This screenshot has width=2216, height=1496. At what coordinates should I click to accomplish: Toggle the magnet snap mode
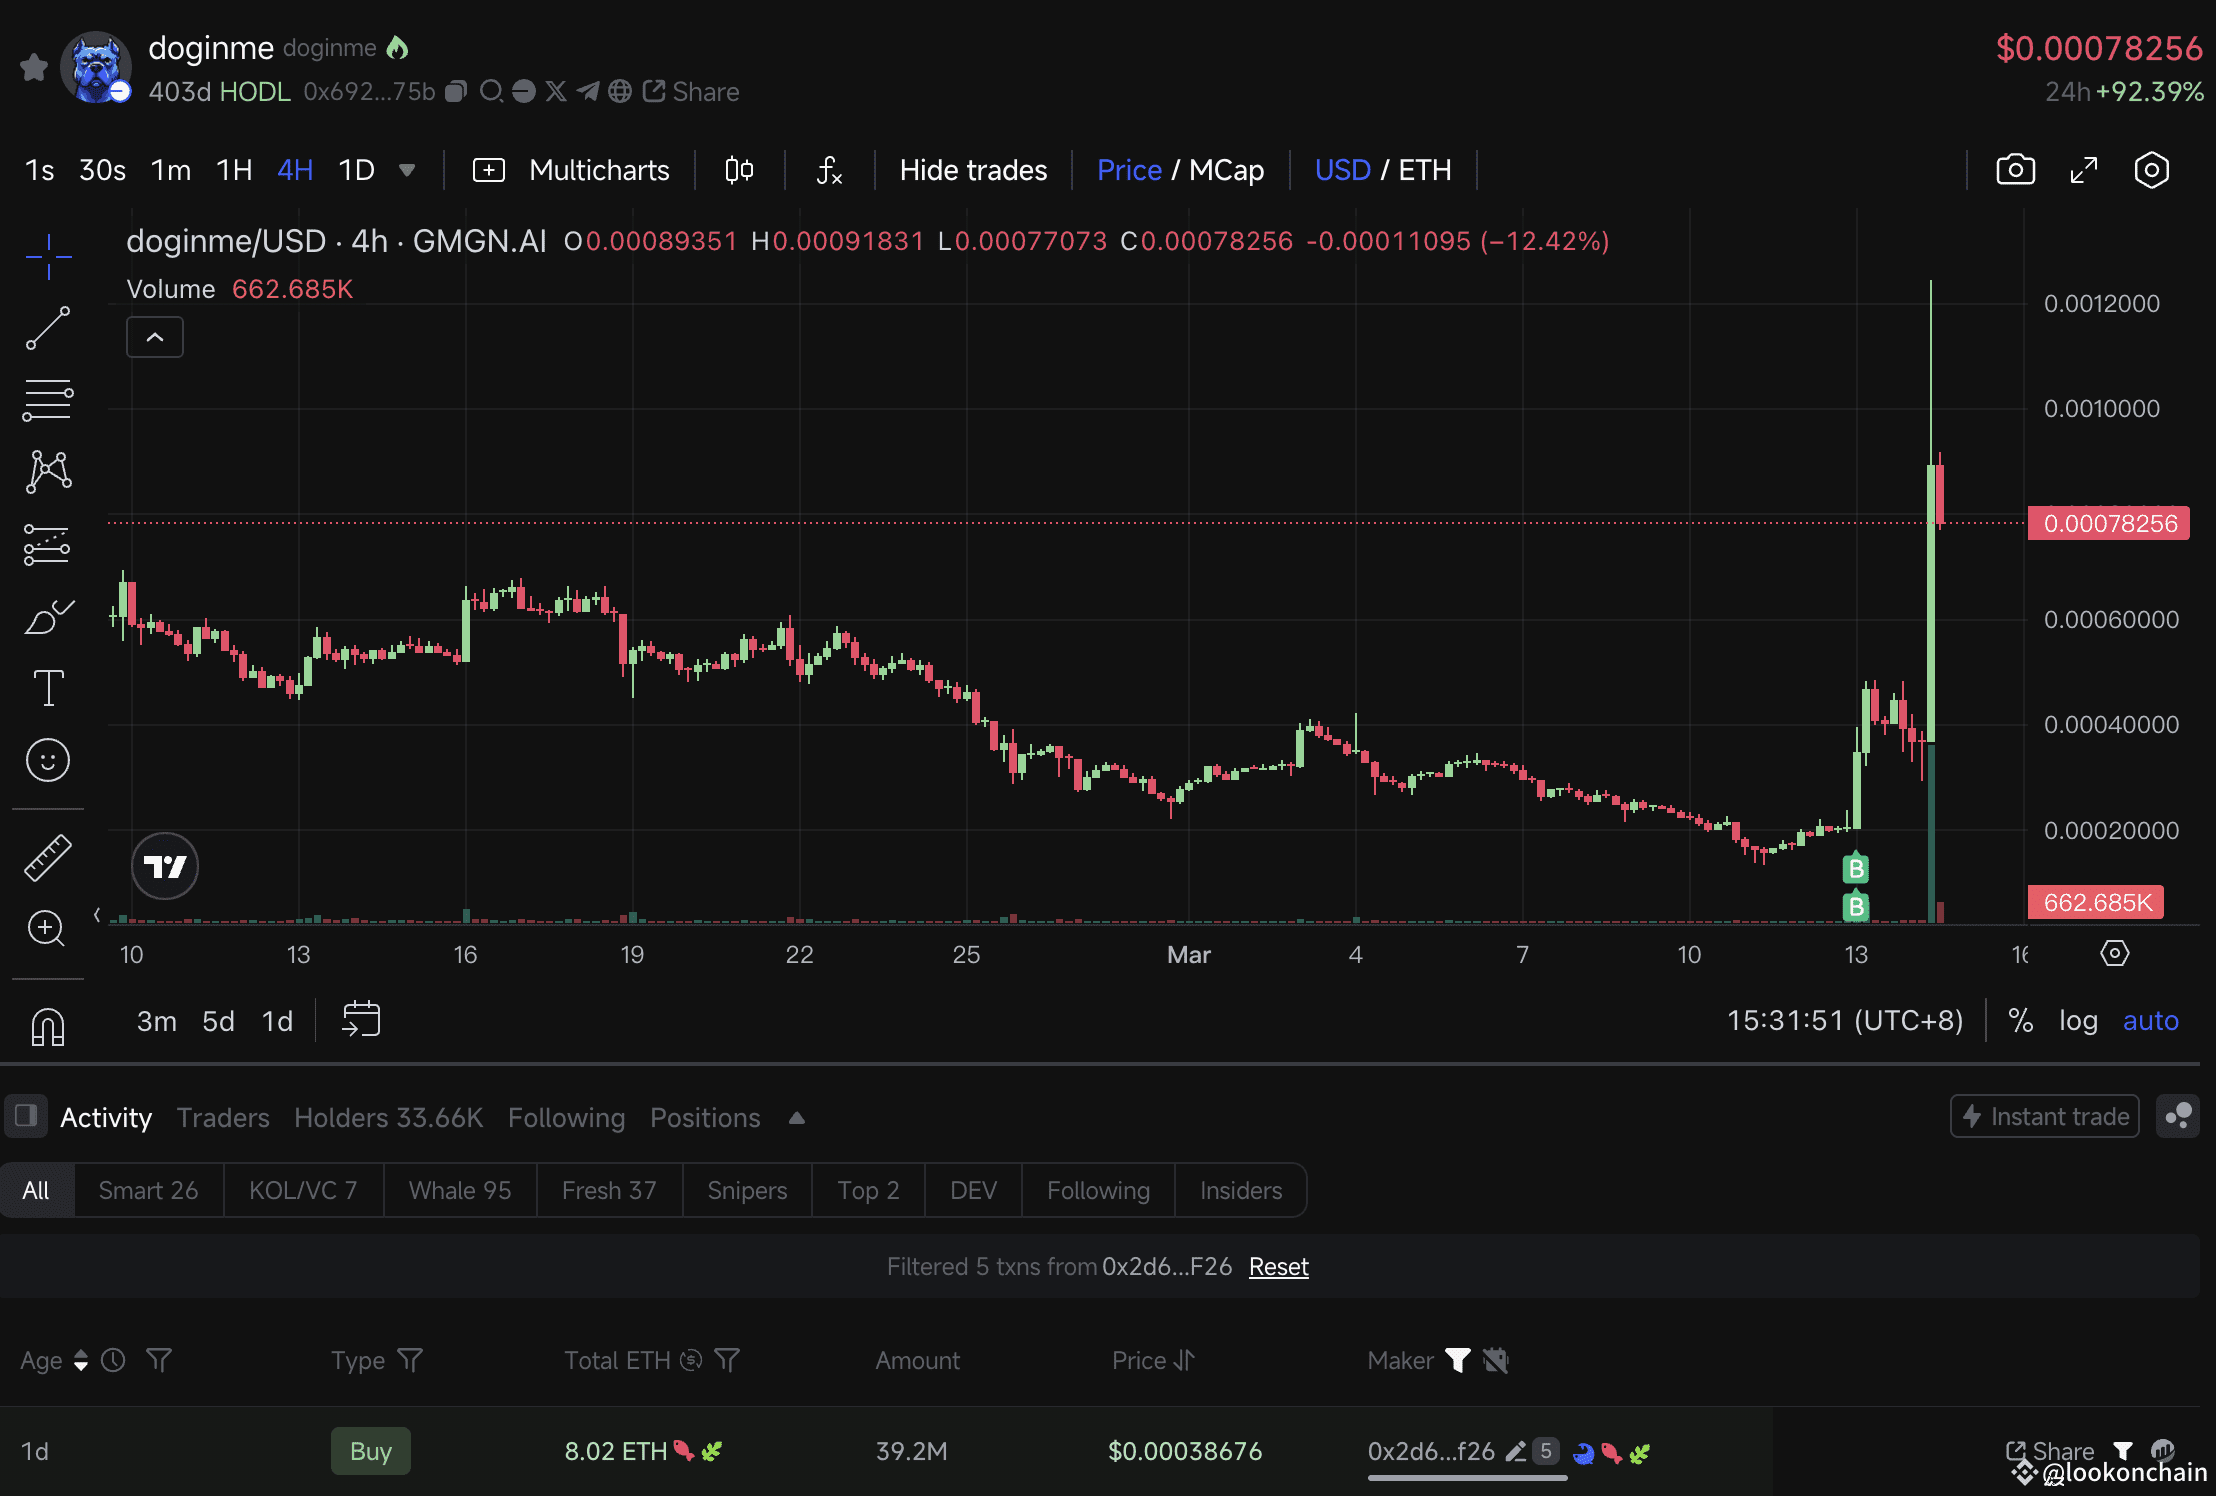[47, 1026]
